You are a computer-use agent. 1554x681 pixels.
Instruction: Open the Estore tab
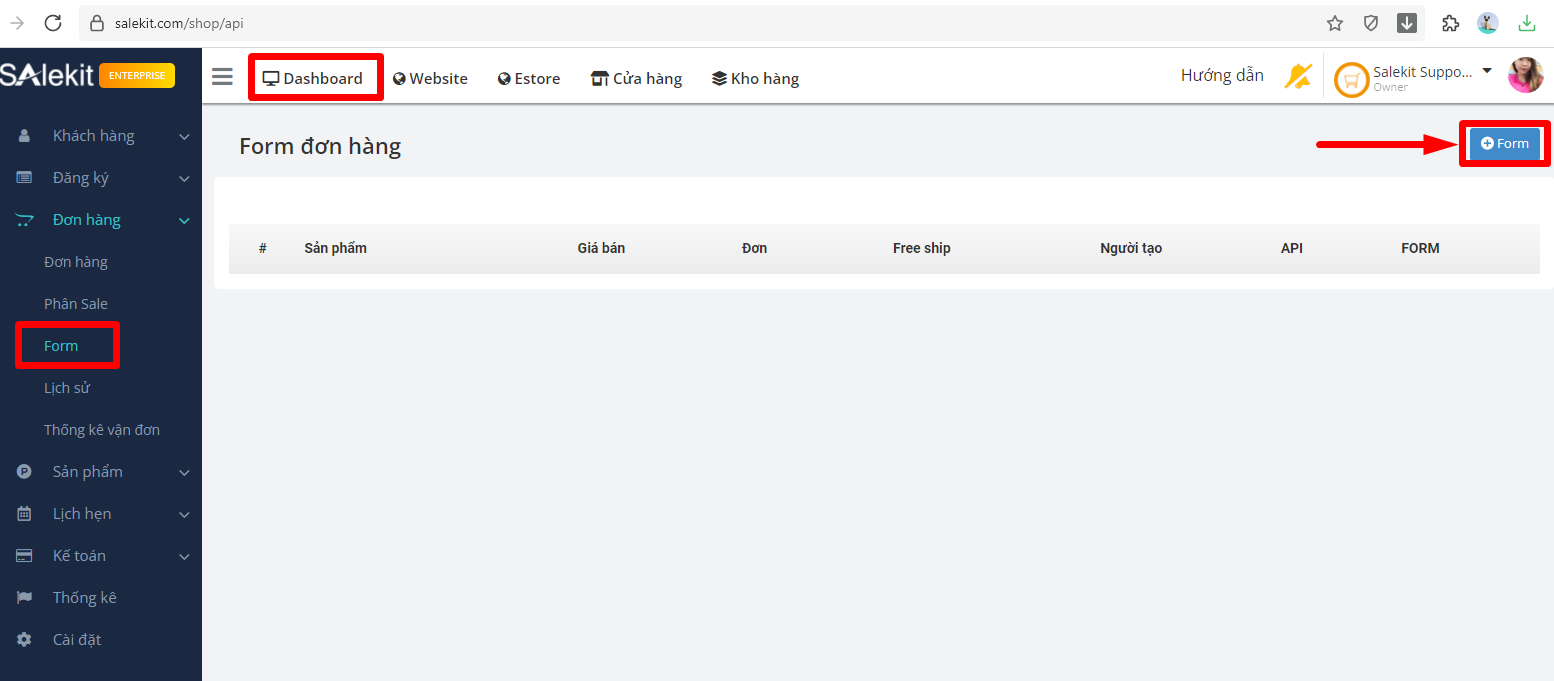(529, 78)
